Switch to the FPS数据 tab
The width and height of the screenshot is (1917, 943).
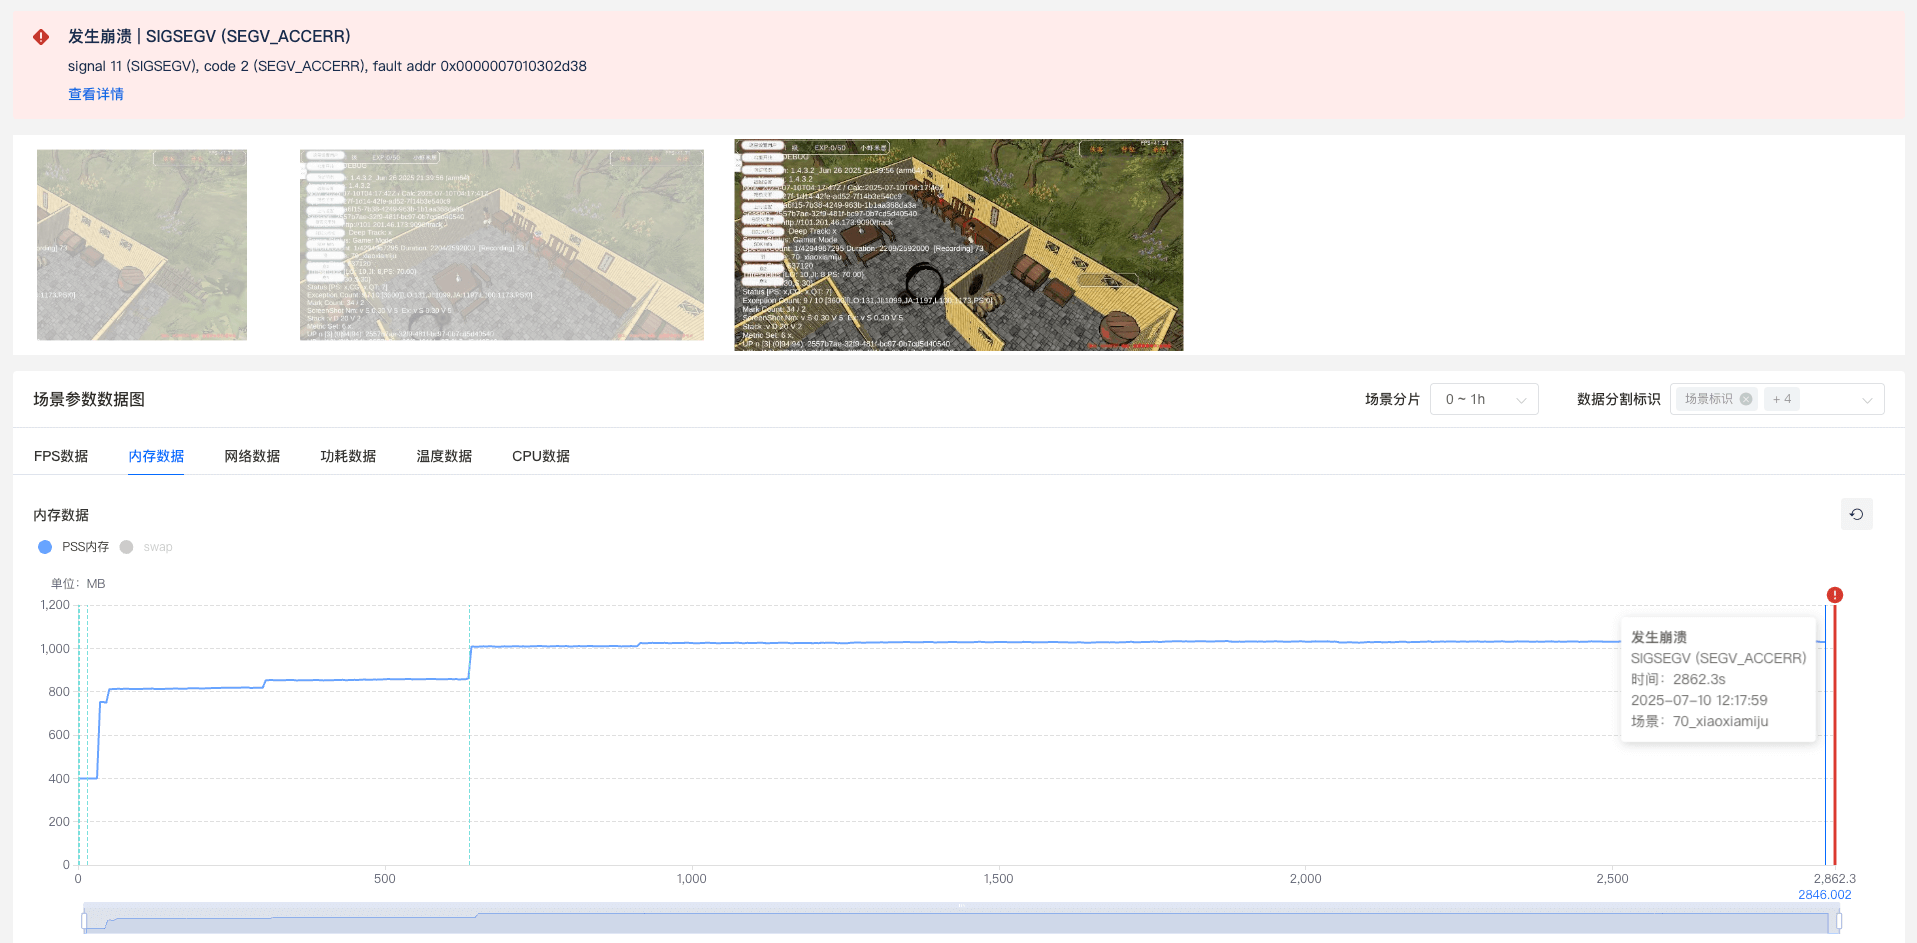point(61,456)
